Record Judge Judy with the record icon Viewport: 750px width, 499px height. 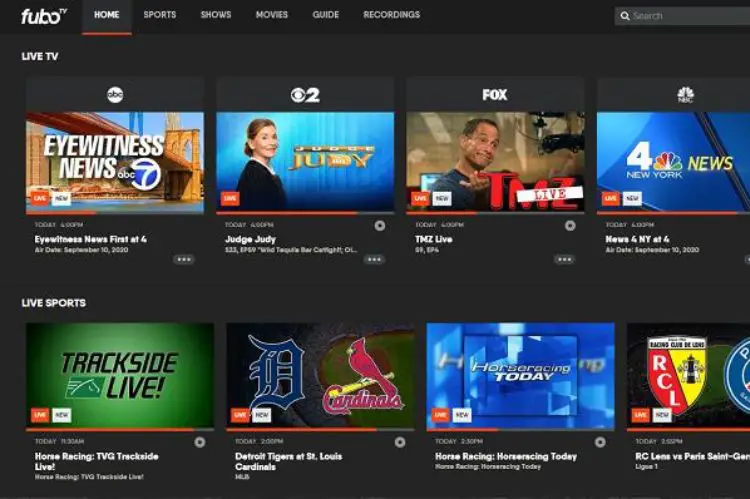coord(380,225)
